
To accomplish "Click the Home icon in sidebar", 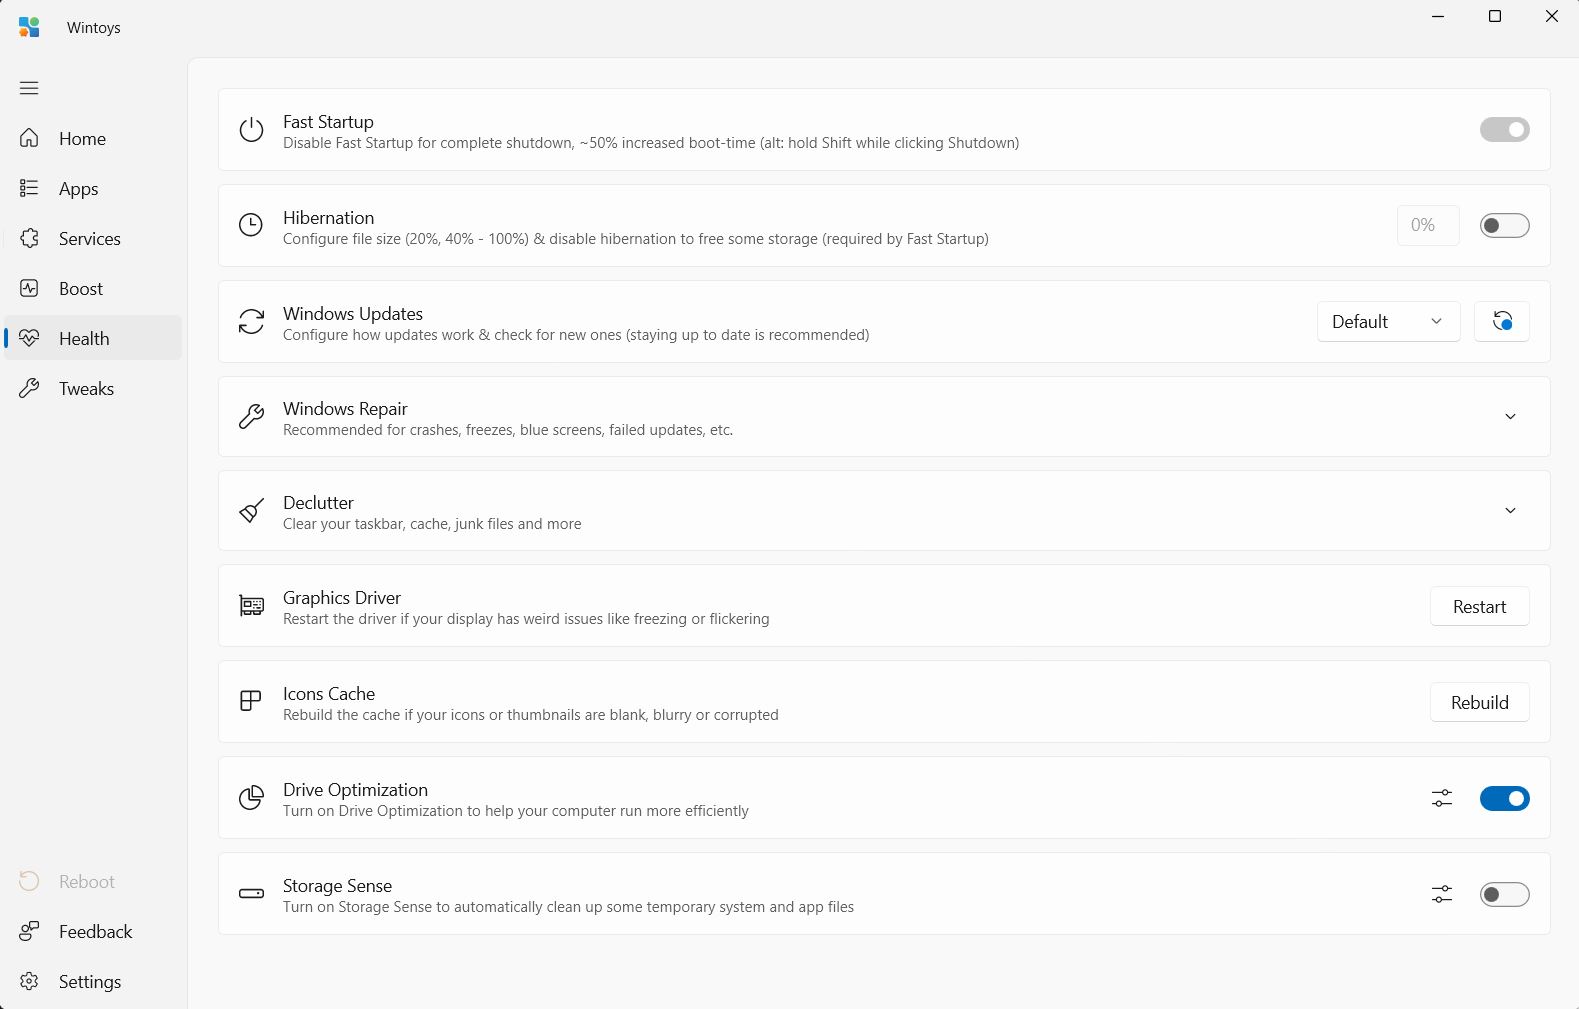I will tap(29, 138).
